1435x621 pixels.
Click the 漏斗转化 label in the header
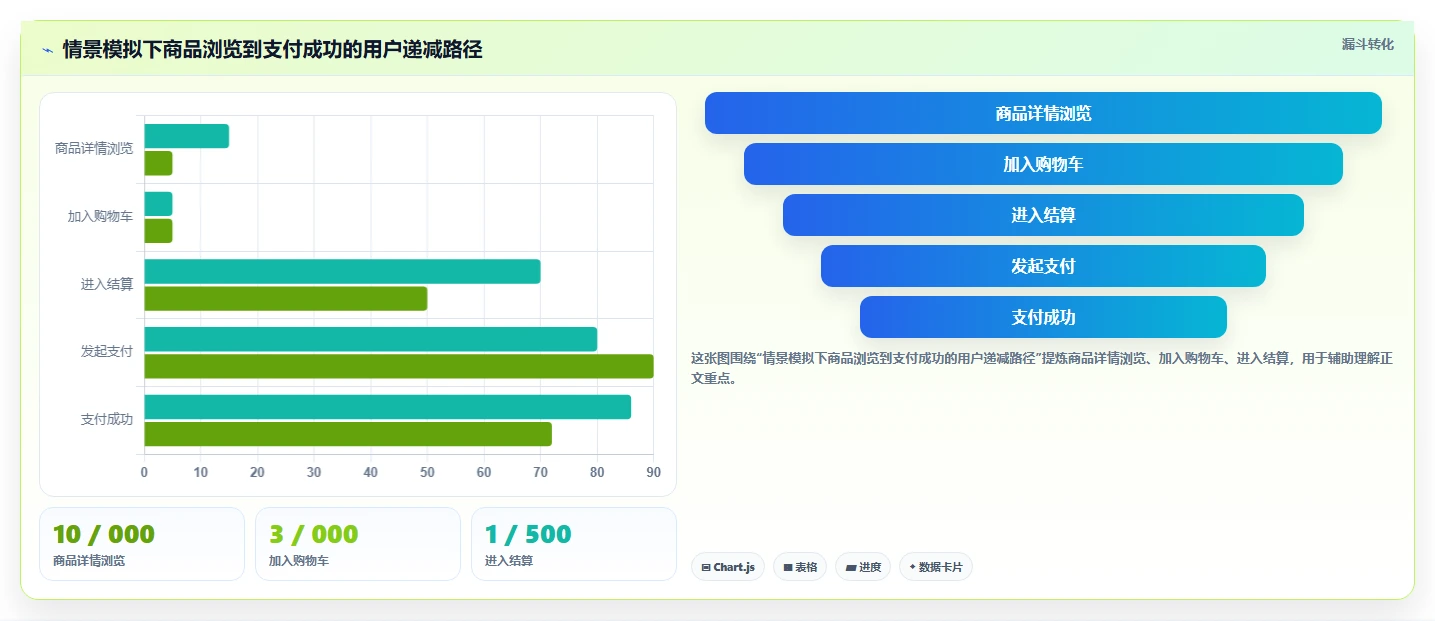1367,44
